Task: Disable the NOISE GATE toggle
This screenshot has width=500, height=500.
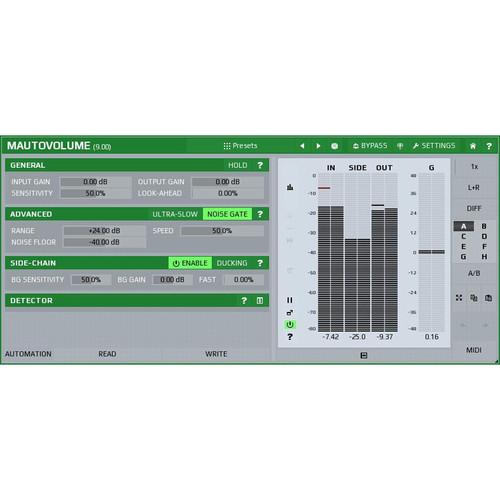Action: (227, 214)
